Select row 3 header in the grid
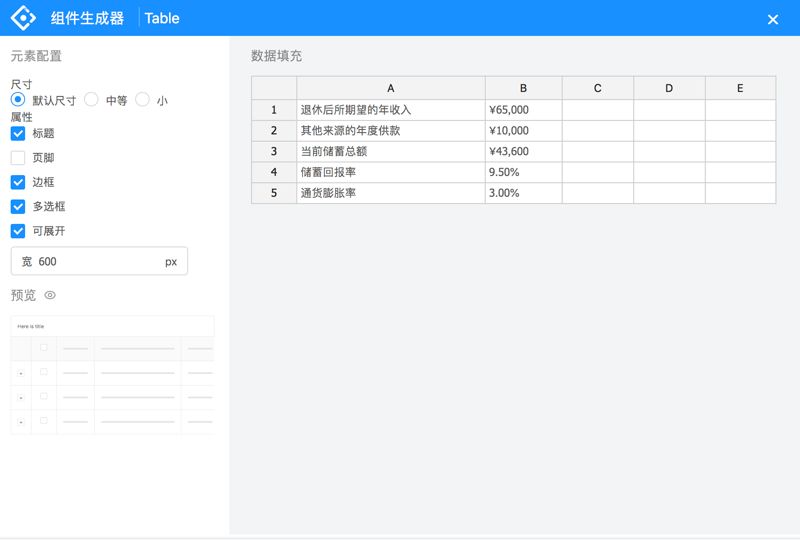 (x=273, y=151)
